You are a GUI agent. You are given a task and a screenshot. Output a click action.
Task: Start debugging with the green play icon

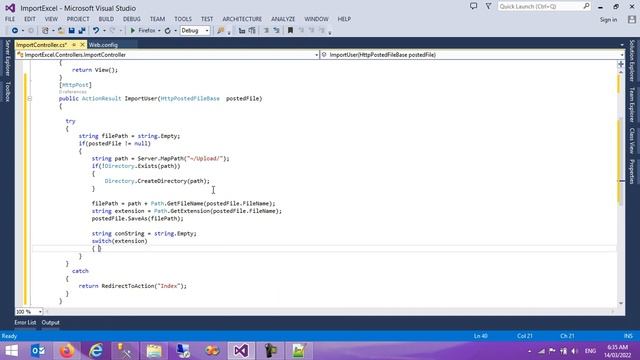[132, 31]
